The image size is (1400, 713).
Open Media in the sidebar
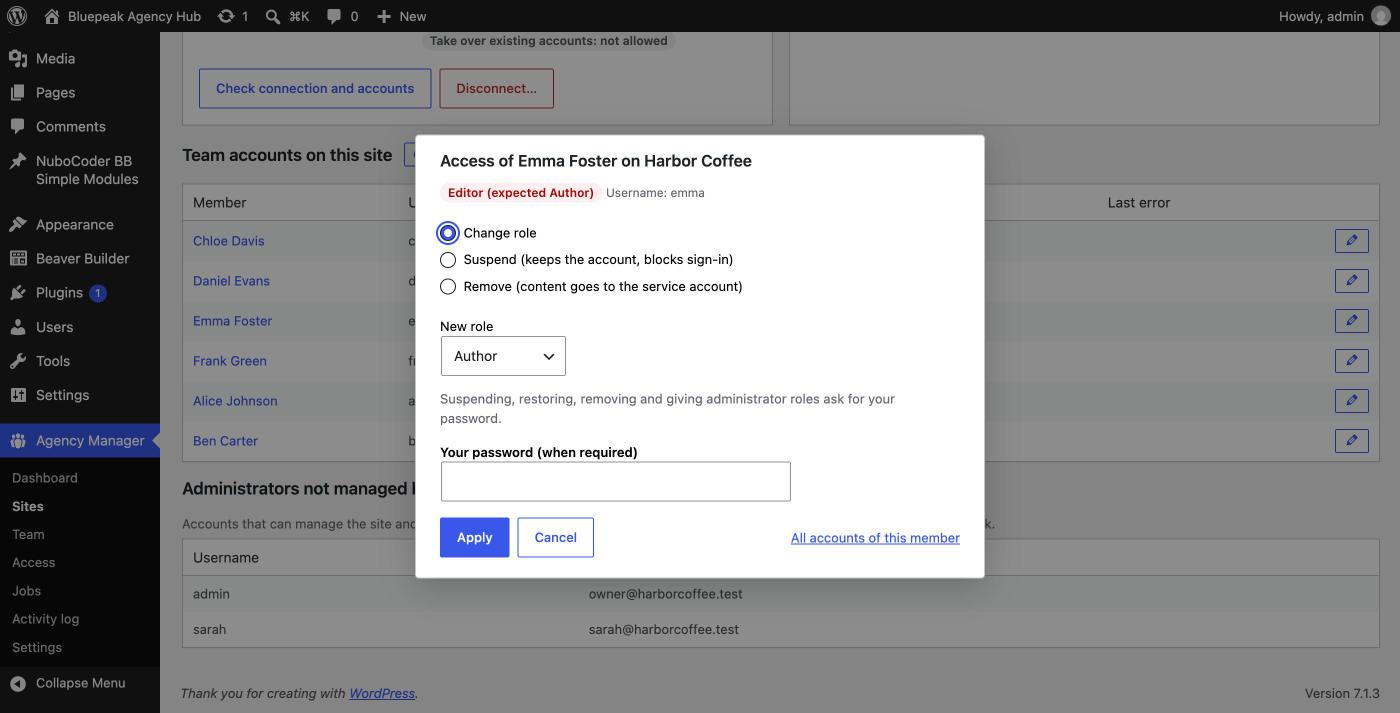(55, 59)
